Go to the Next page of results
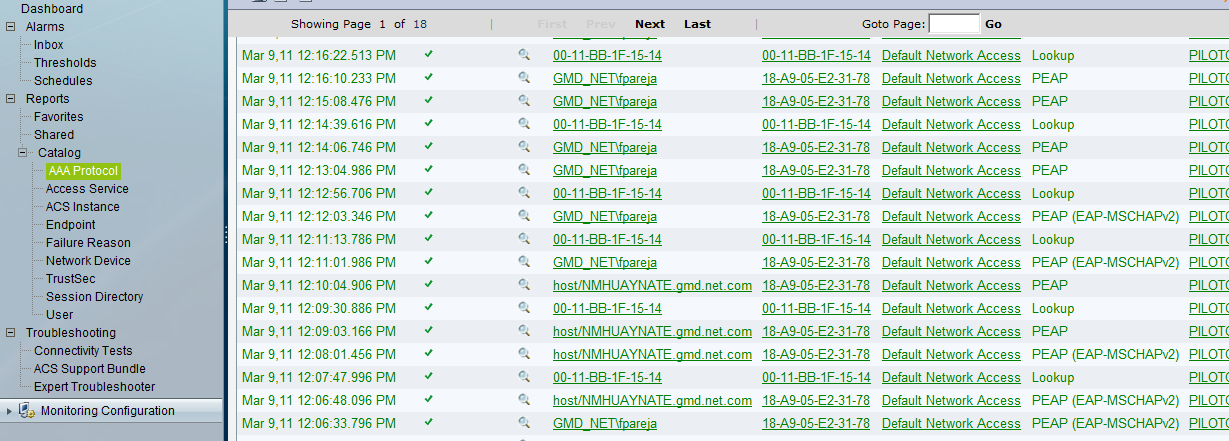 click(x=649, y=24)
